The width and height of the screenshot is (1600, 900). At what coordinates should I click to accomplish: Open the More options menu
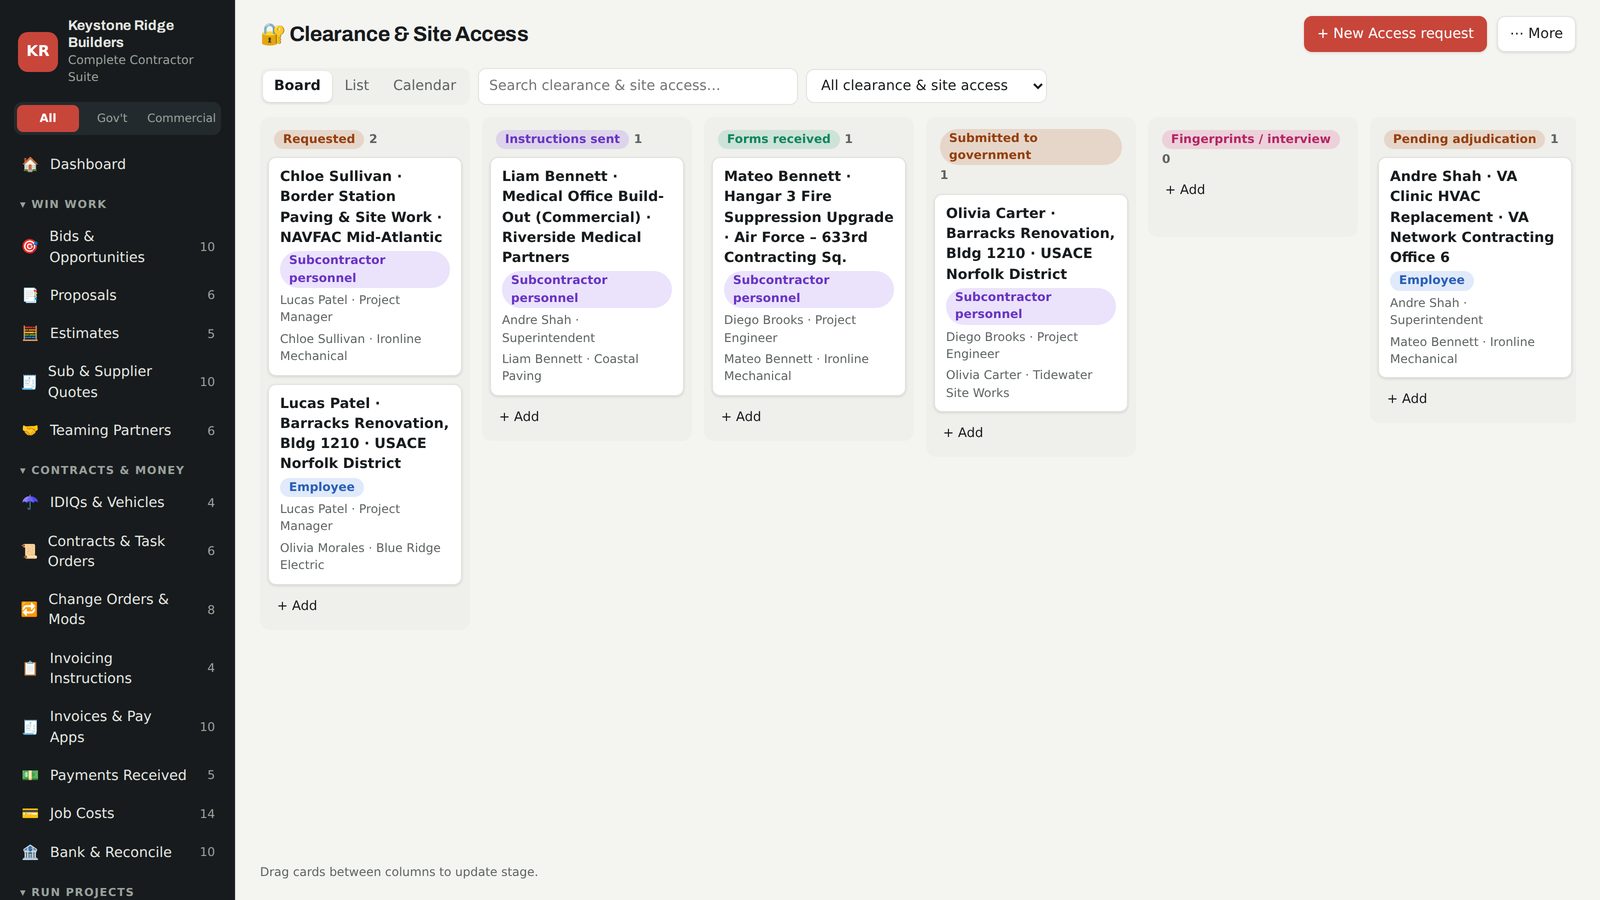tap(1536, 34)
